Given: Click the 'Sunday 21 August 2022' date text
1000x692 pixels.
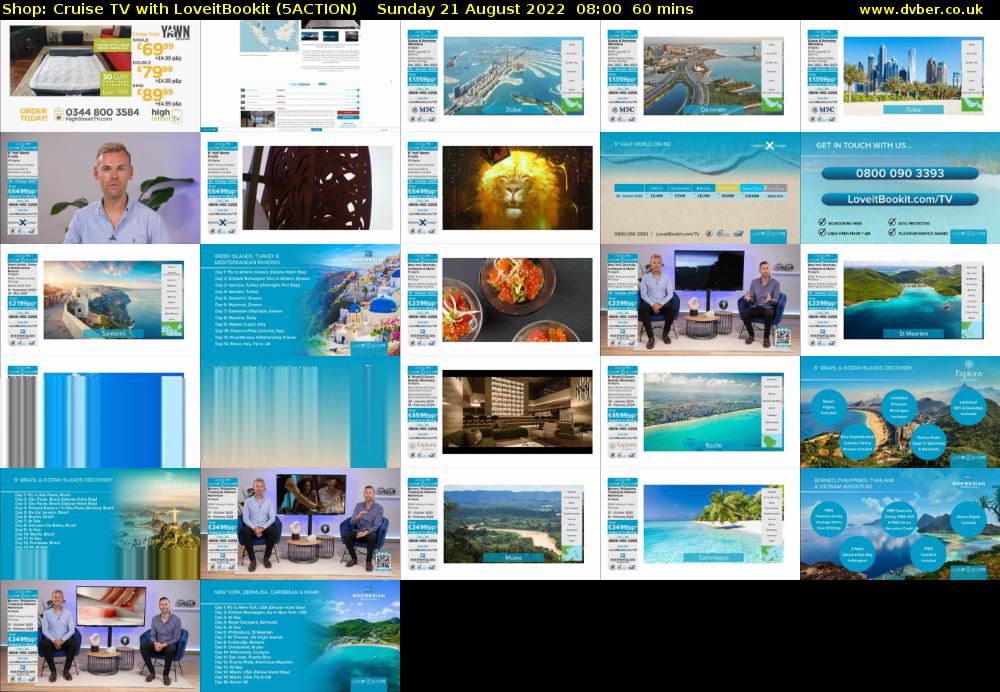Looking at the screenshot, I should [471, 10].
